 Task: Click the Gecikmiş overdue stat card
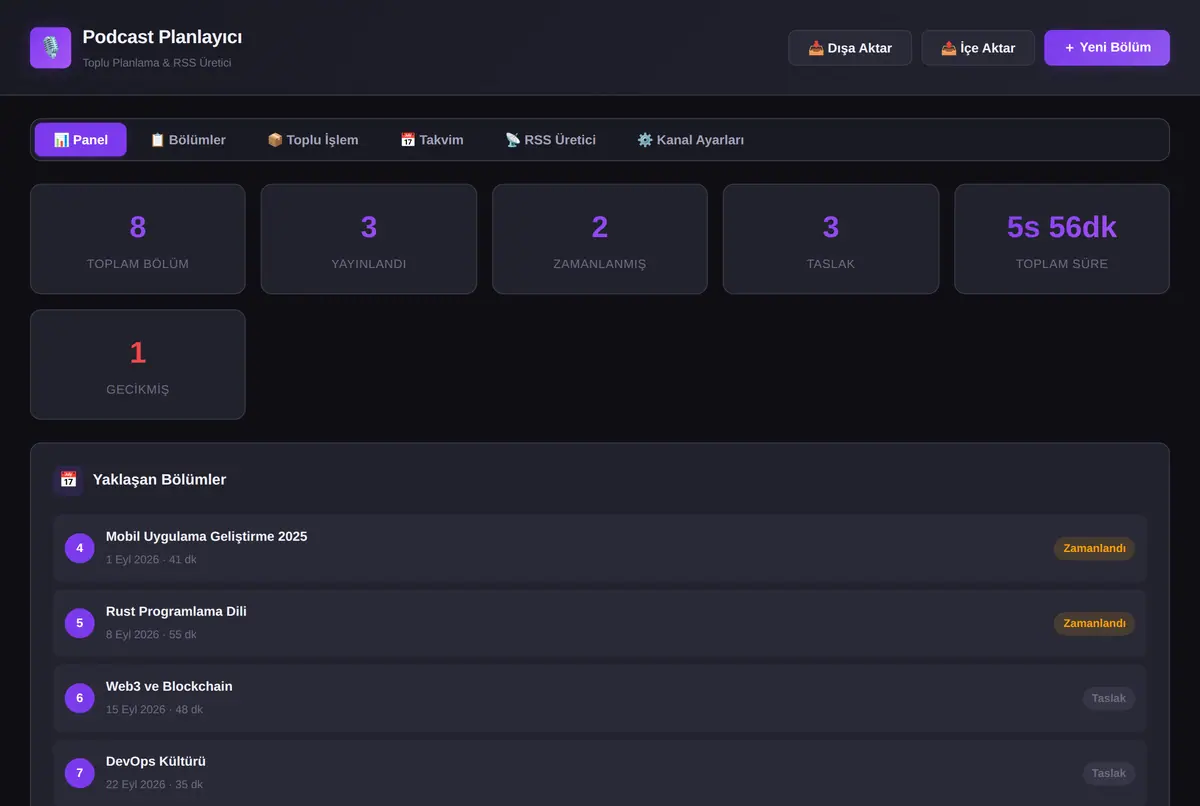tap(138, 364)
